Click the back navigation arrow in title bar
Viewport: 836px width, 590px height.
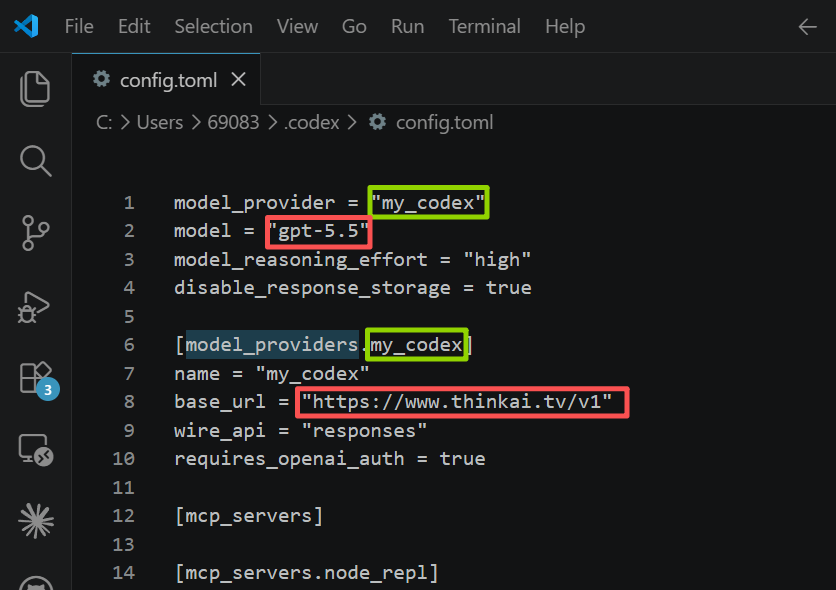[807, 26]
